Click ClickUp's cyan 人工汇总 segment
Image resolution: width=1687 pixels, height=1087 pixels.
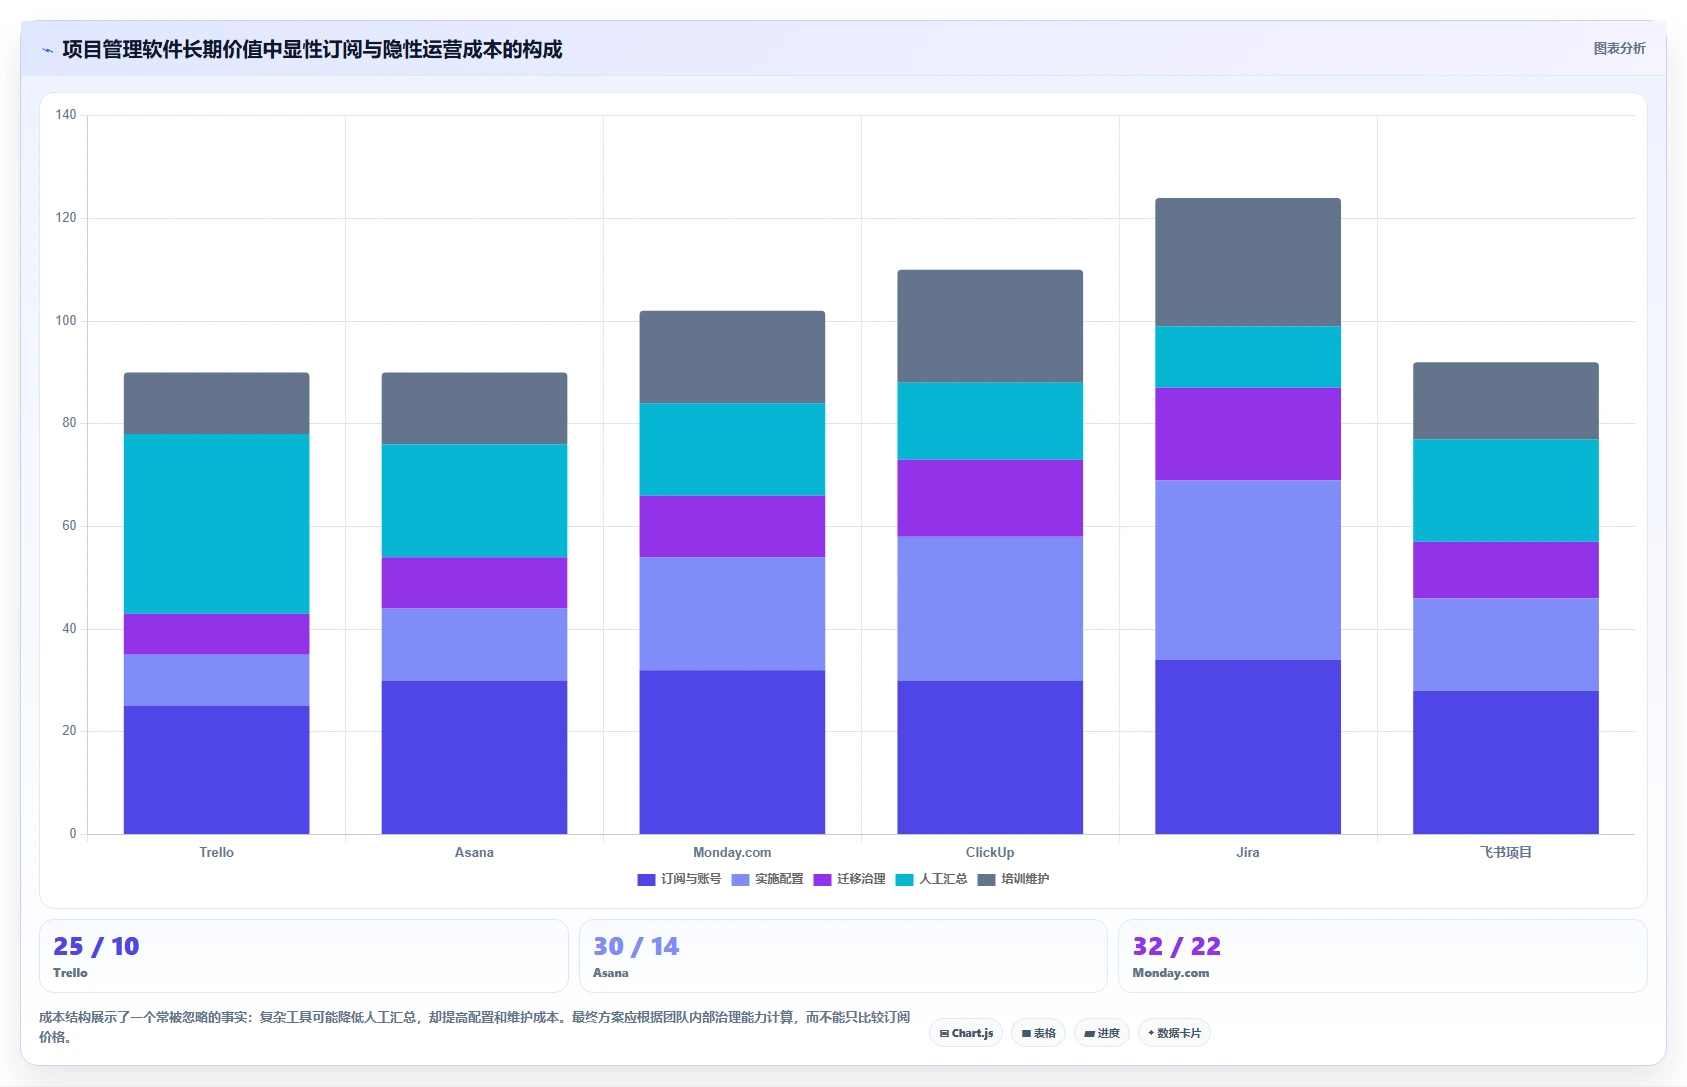[x=990, y=421]
